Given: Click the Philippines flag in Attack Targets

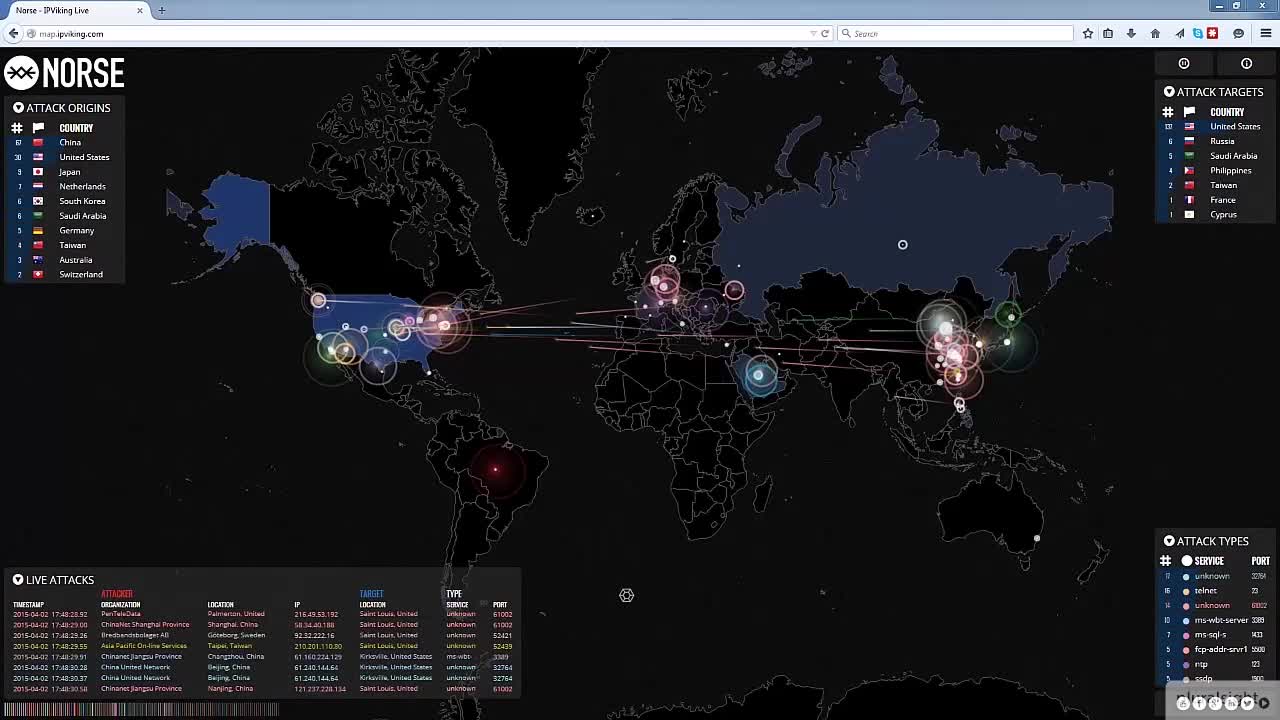Looking at the screenshot, I should coord(1189,171).
